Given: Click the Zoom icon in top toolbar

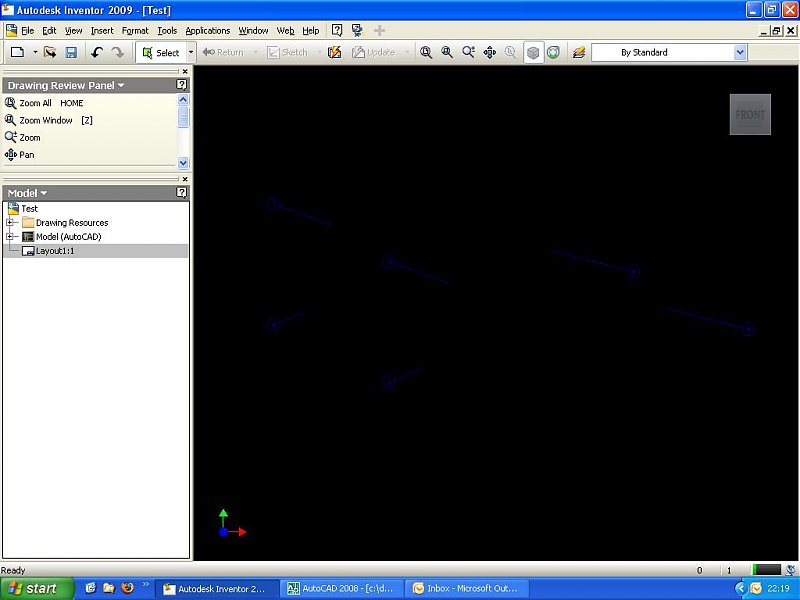Looking at the screenshot, I should point(468,52).
